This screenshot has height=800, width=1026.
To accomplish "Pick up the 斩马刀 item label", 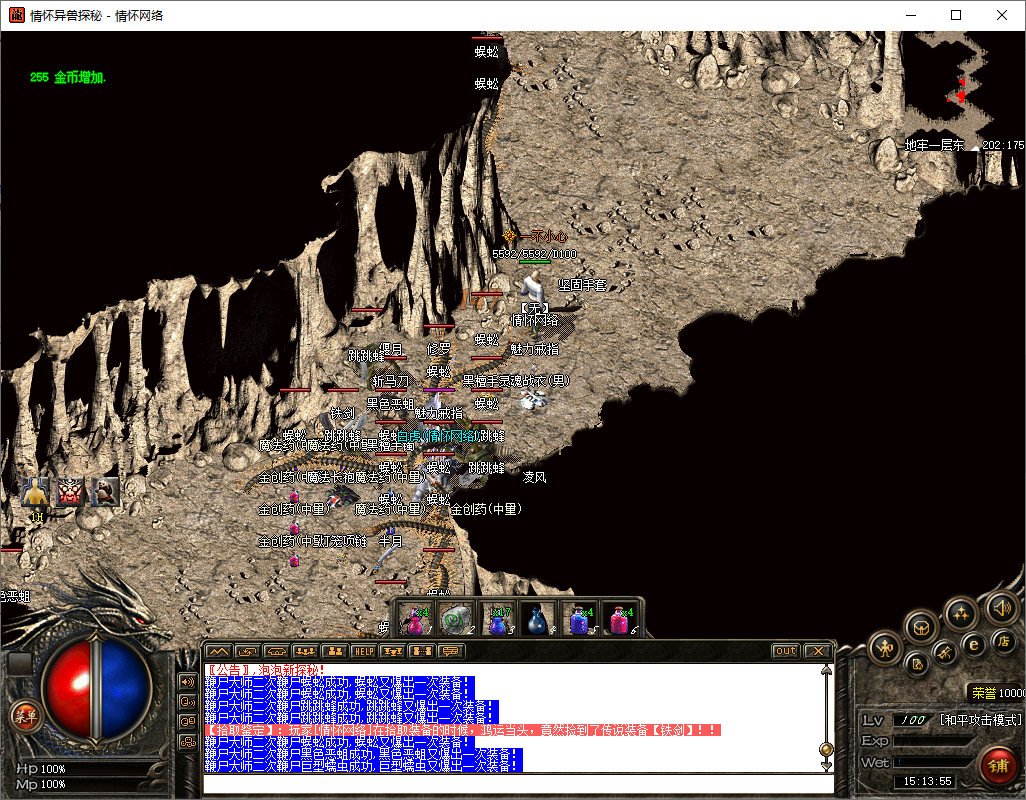I will pyautogui.click(x=391, y=381).
